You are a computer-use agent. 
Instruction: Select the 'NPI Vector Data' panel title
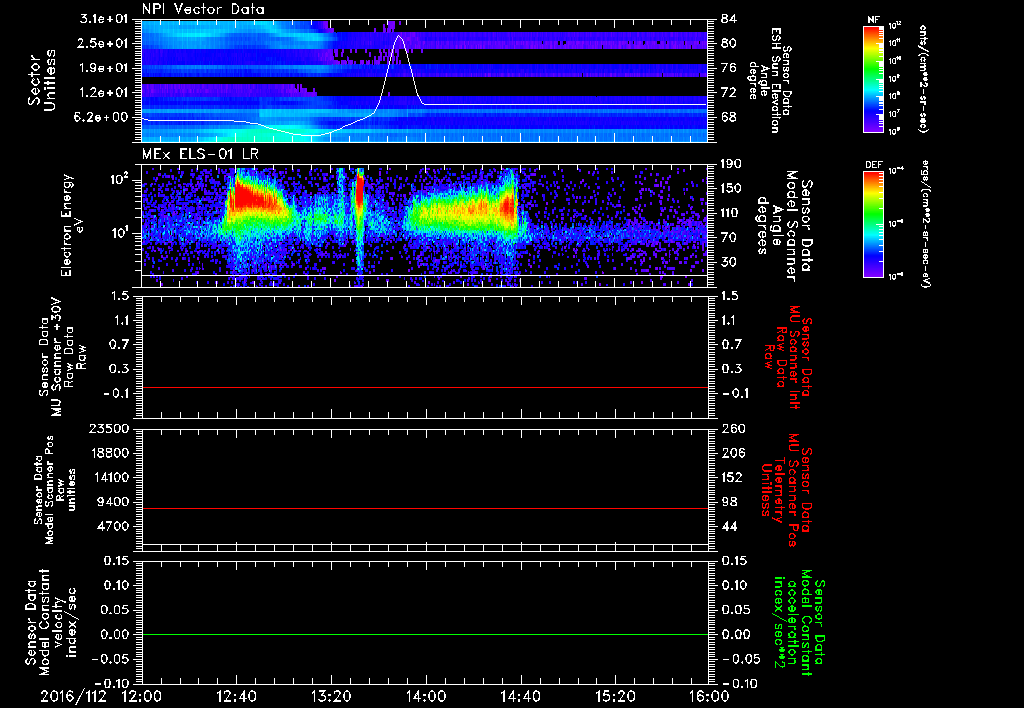pos(203,9)
